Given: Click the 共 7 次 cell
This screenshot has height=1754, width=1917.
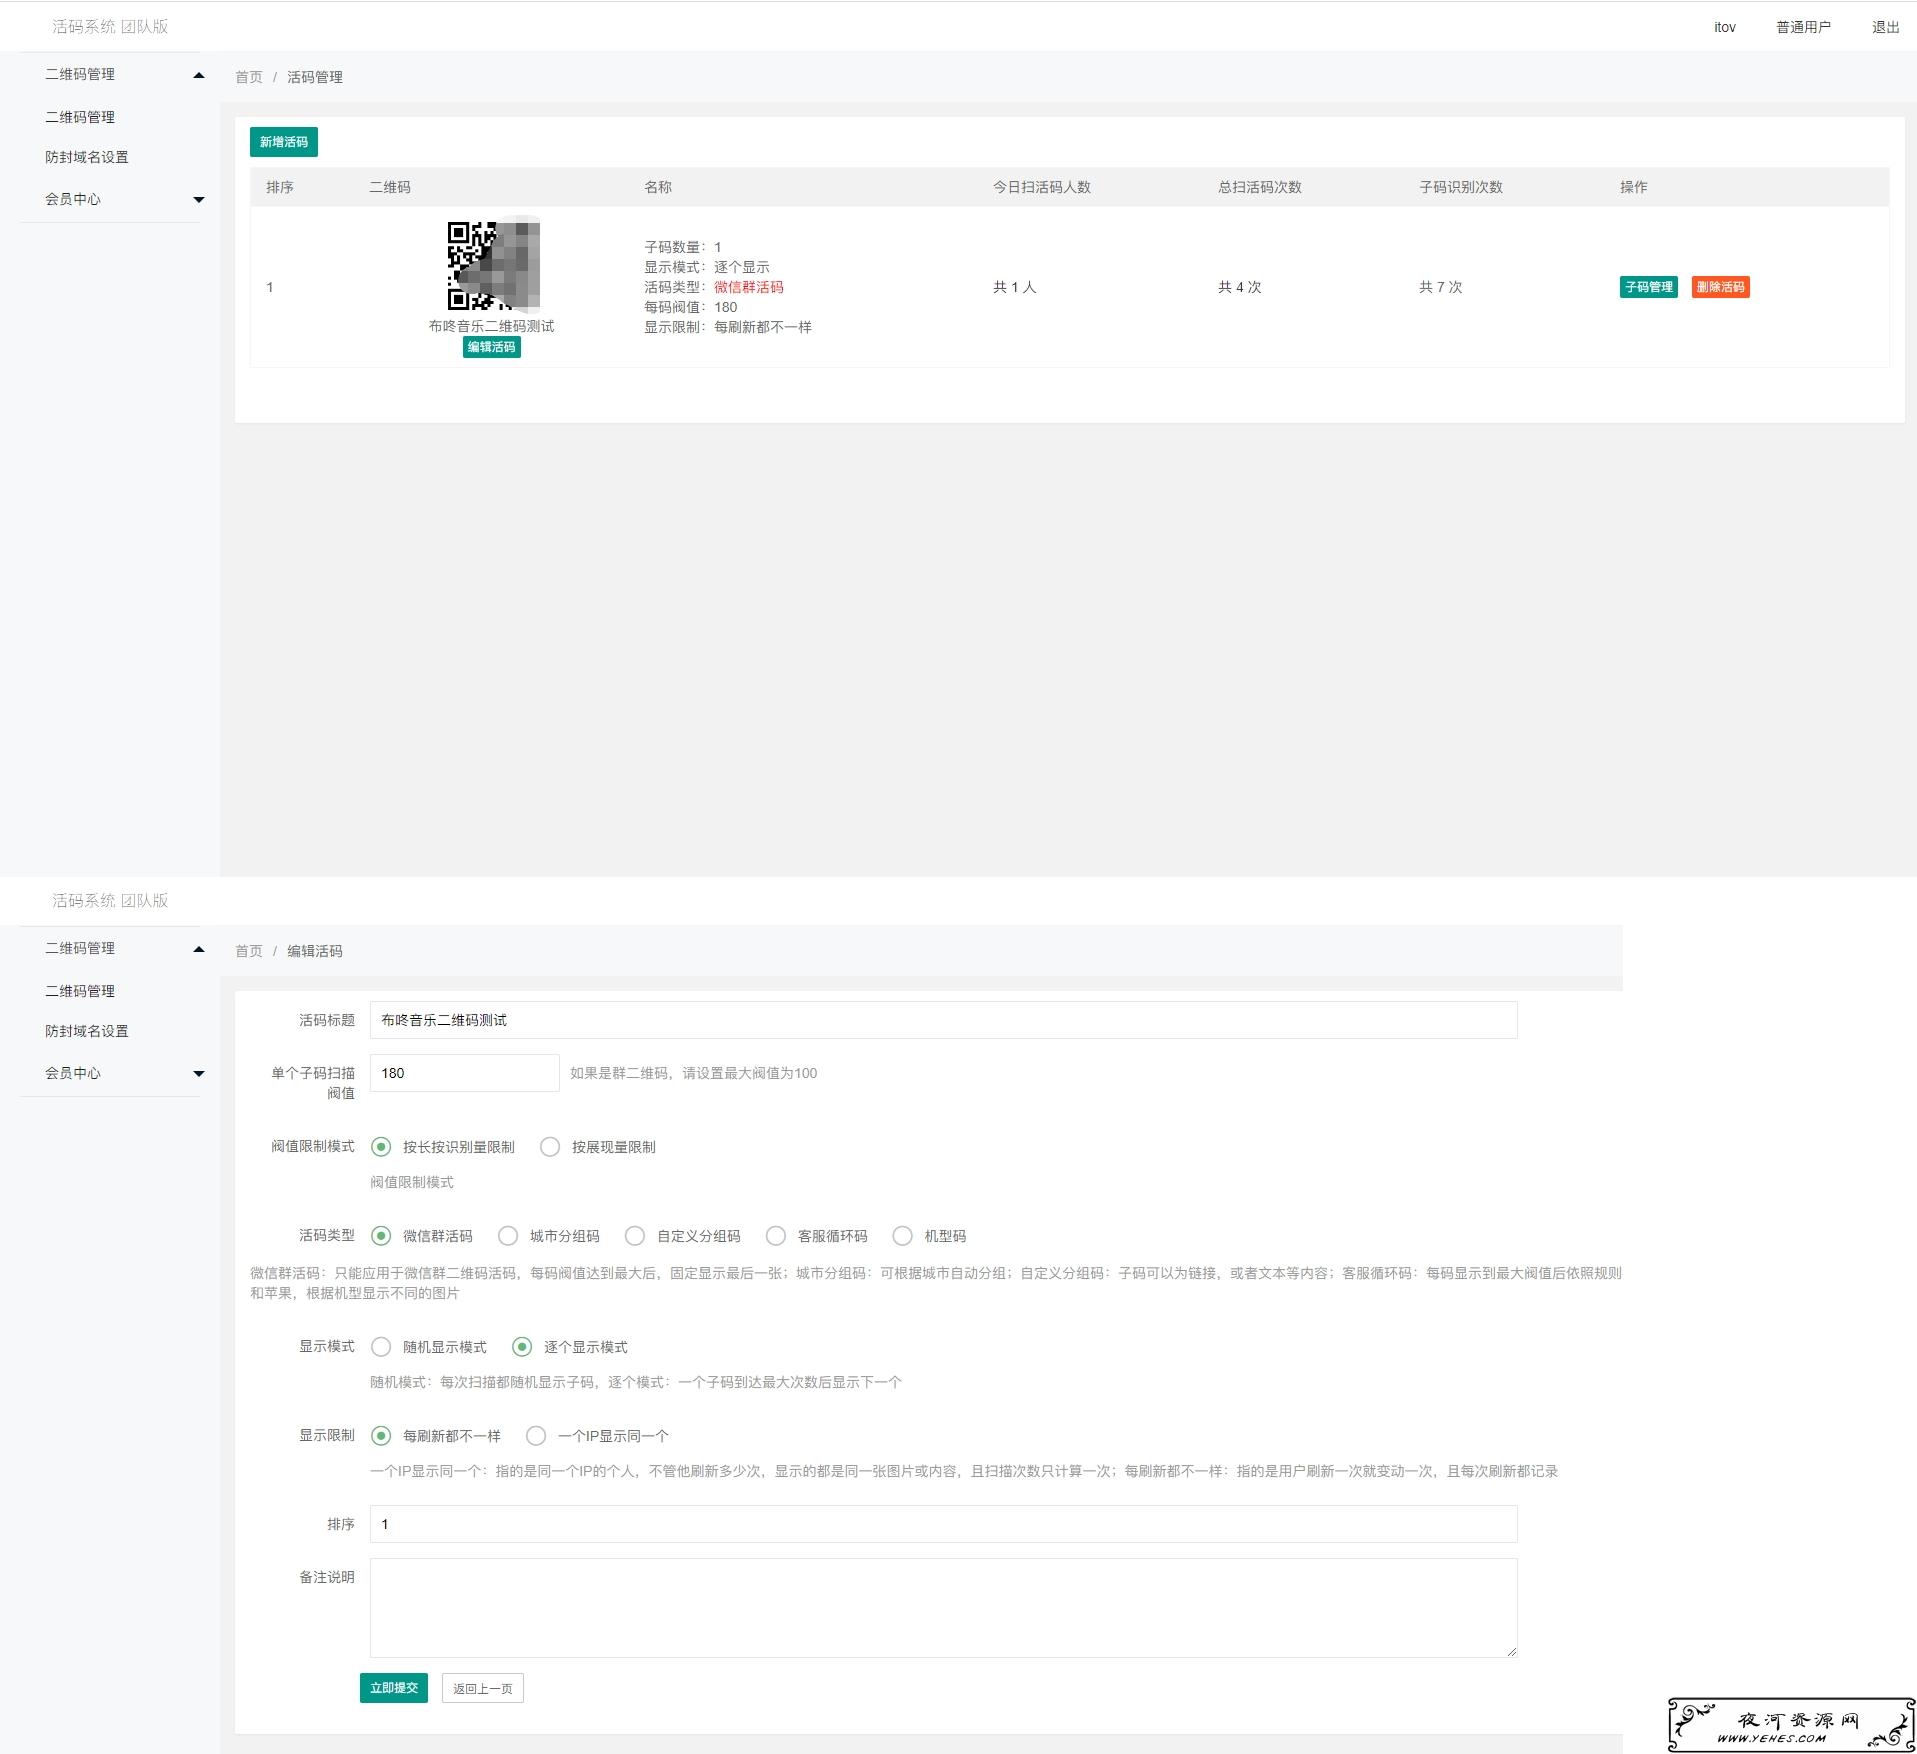Looking at the screenshot, I should [x=1440, y=287].
